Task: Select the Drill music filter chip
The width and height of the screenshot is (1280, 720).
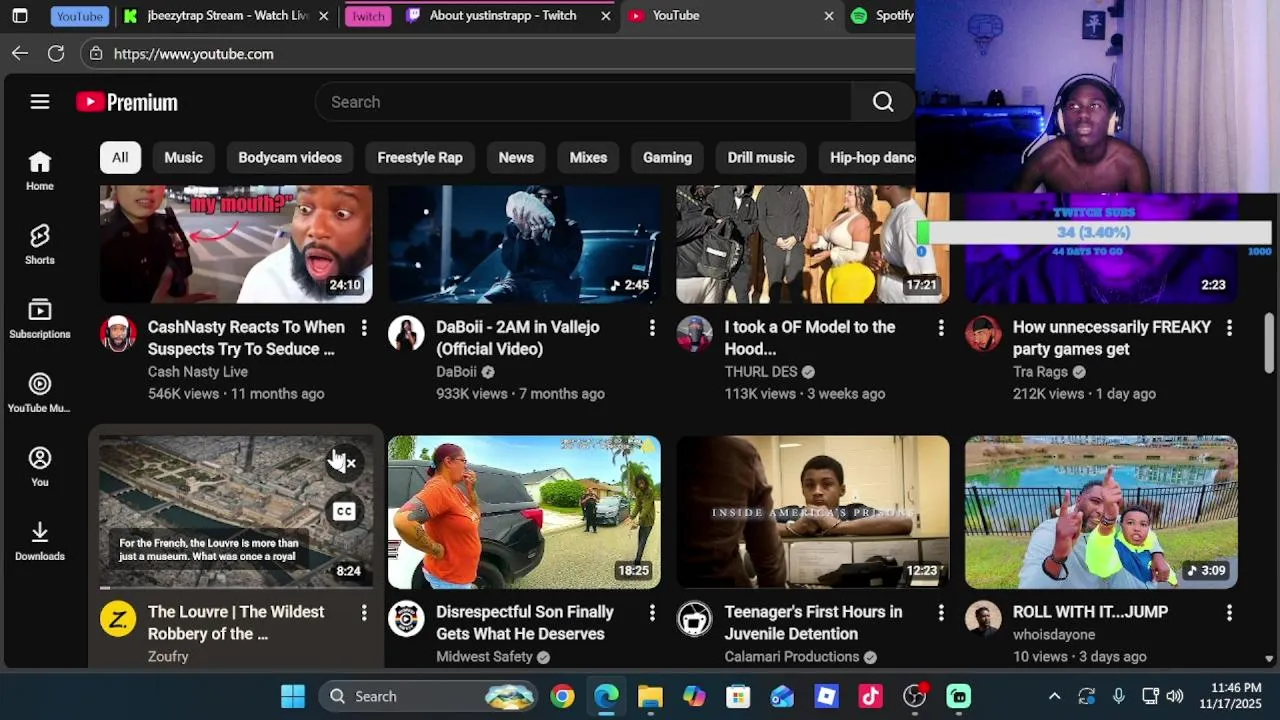Action: pyautogui.click(x=761, y=157)
